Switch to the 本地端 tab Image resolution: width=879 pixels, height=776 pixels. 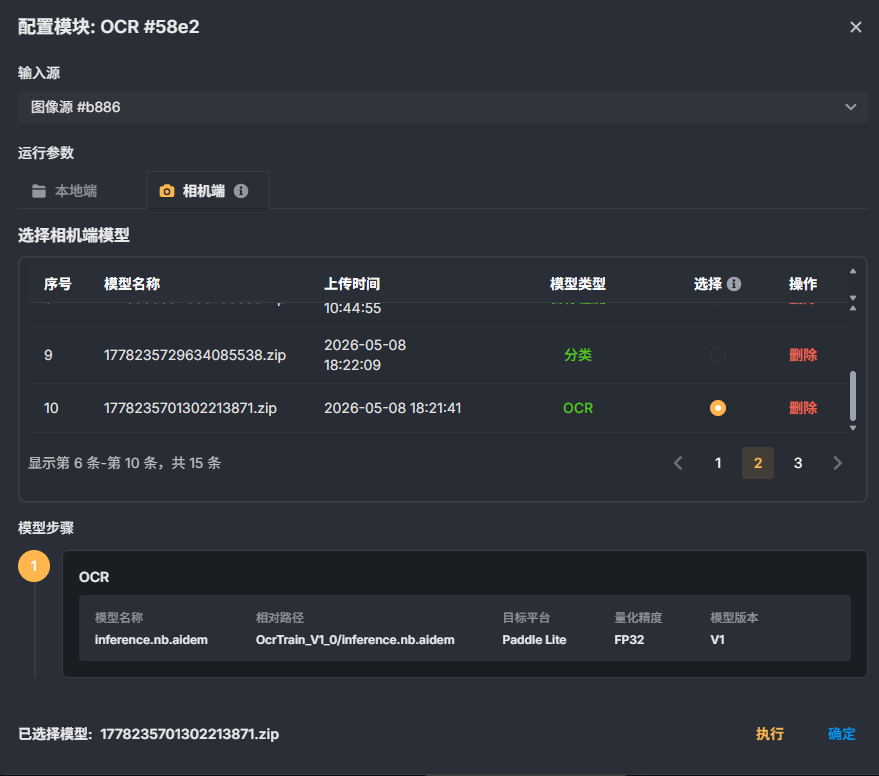tap(64, 191)
